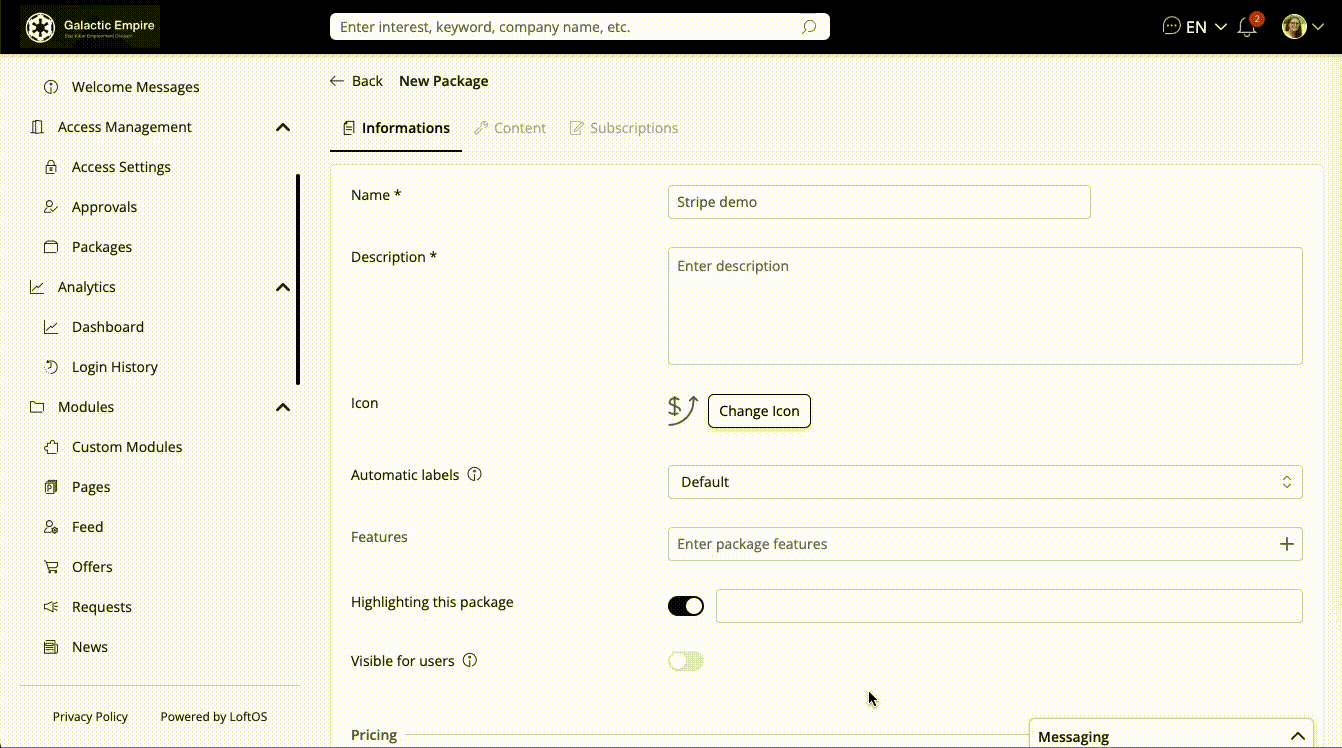Add feature with the plus icon
The image size is (1342, 748).
(x=1286, y=544)
